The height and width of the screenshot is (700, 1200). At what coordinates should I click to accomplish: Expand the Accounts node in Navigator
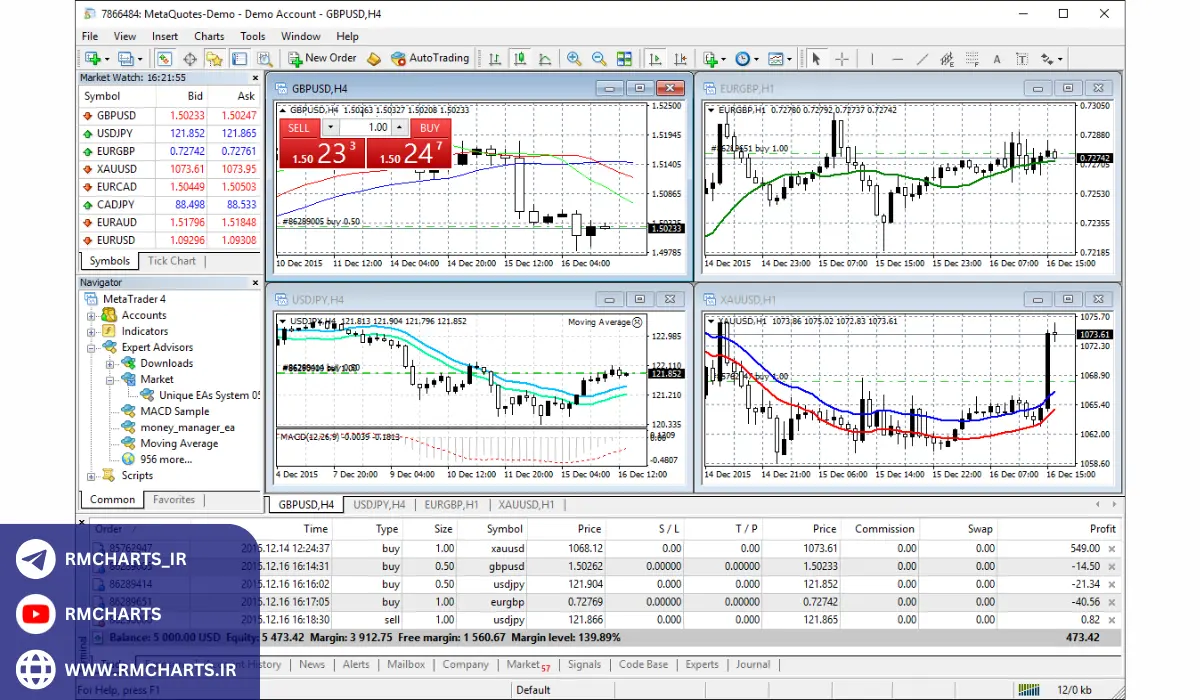pyautogui.click(x=92, y=315)
